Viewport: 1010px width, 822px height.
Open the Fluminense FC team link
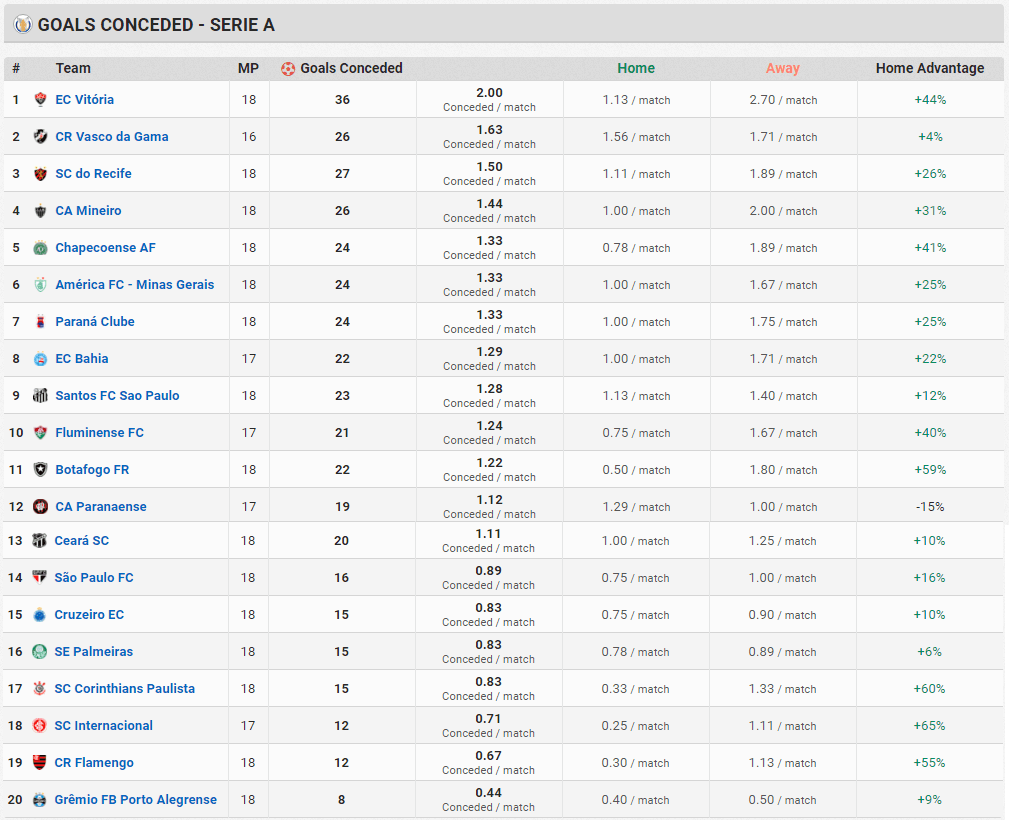click(99, 433)
